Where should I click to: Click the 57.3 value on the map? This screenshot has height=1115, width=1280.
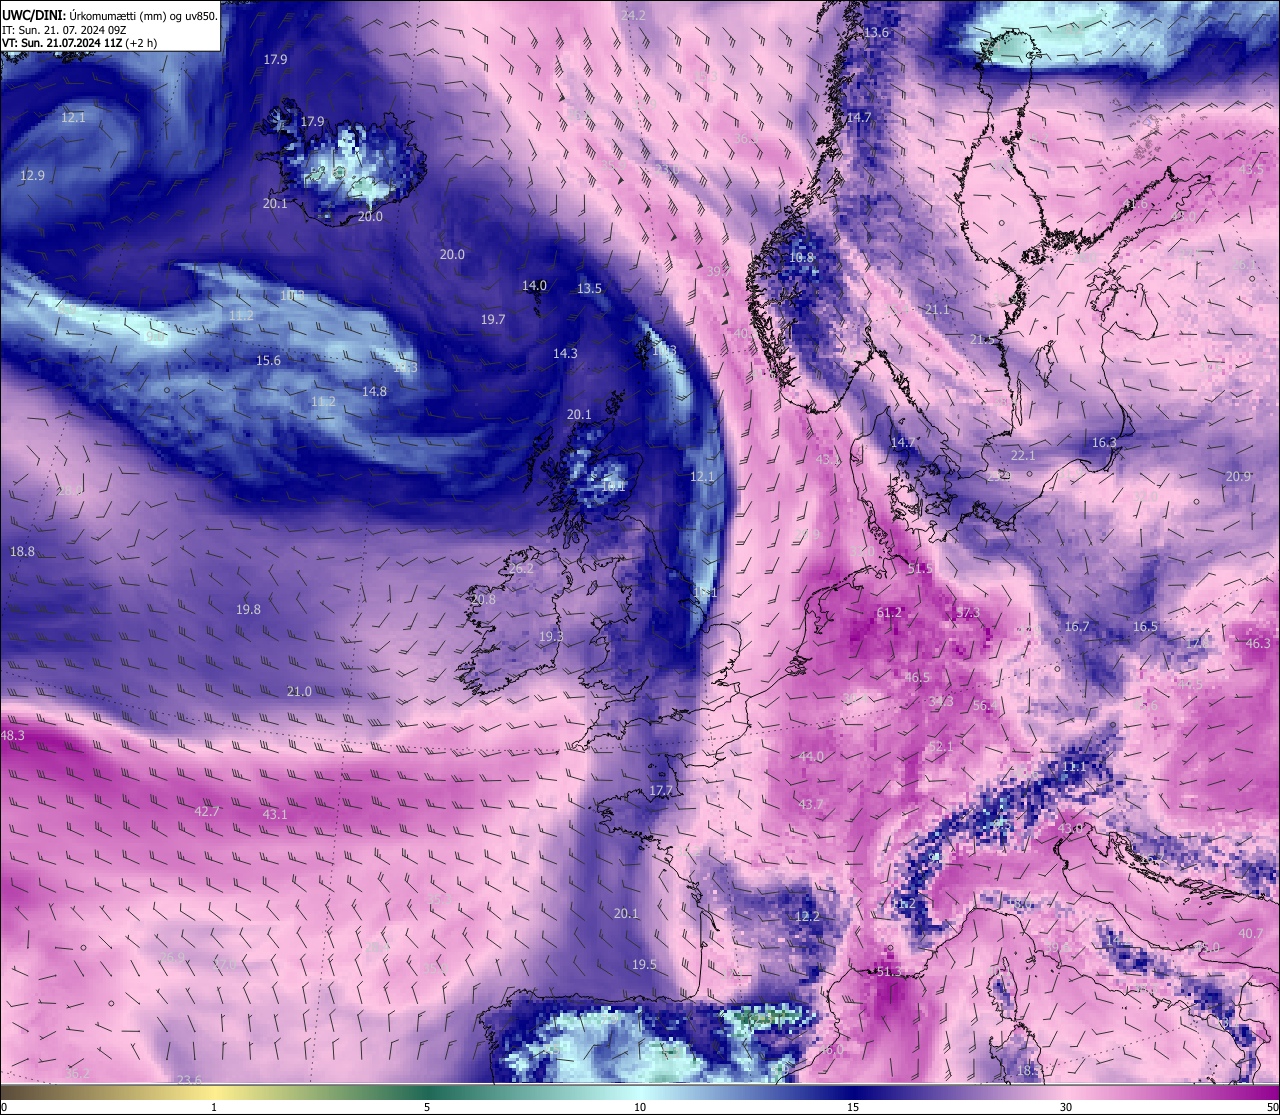coord(968,613)
